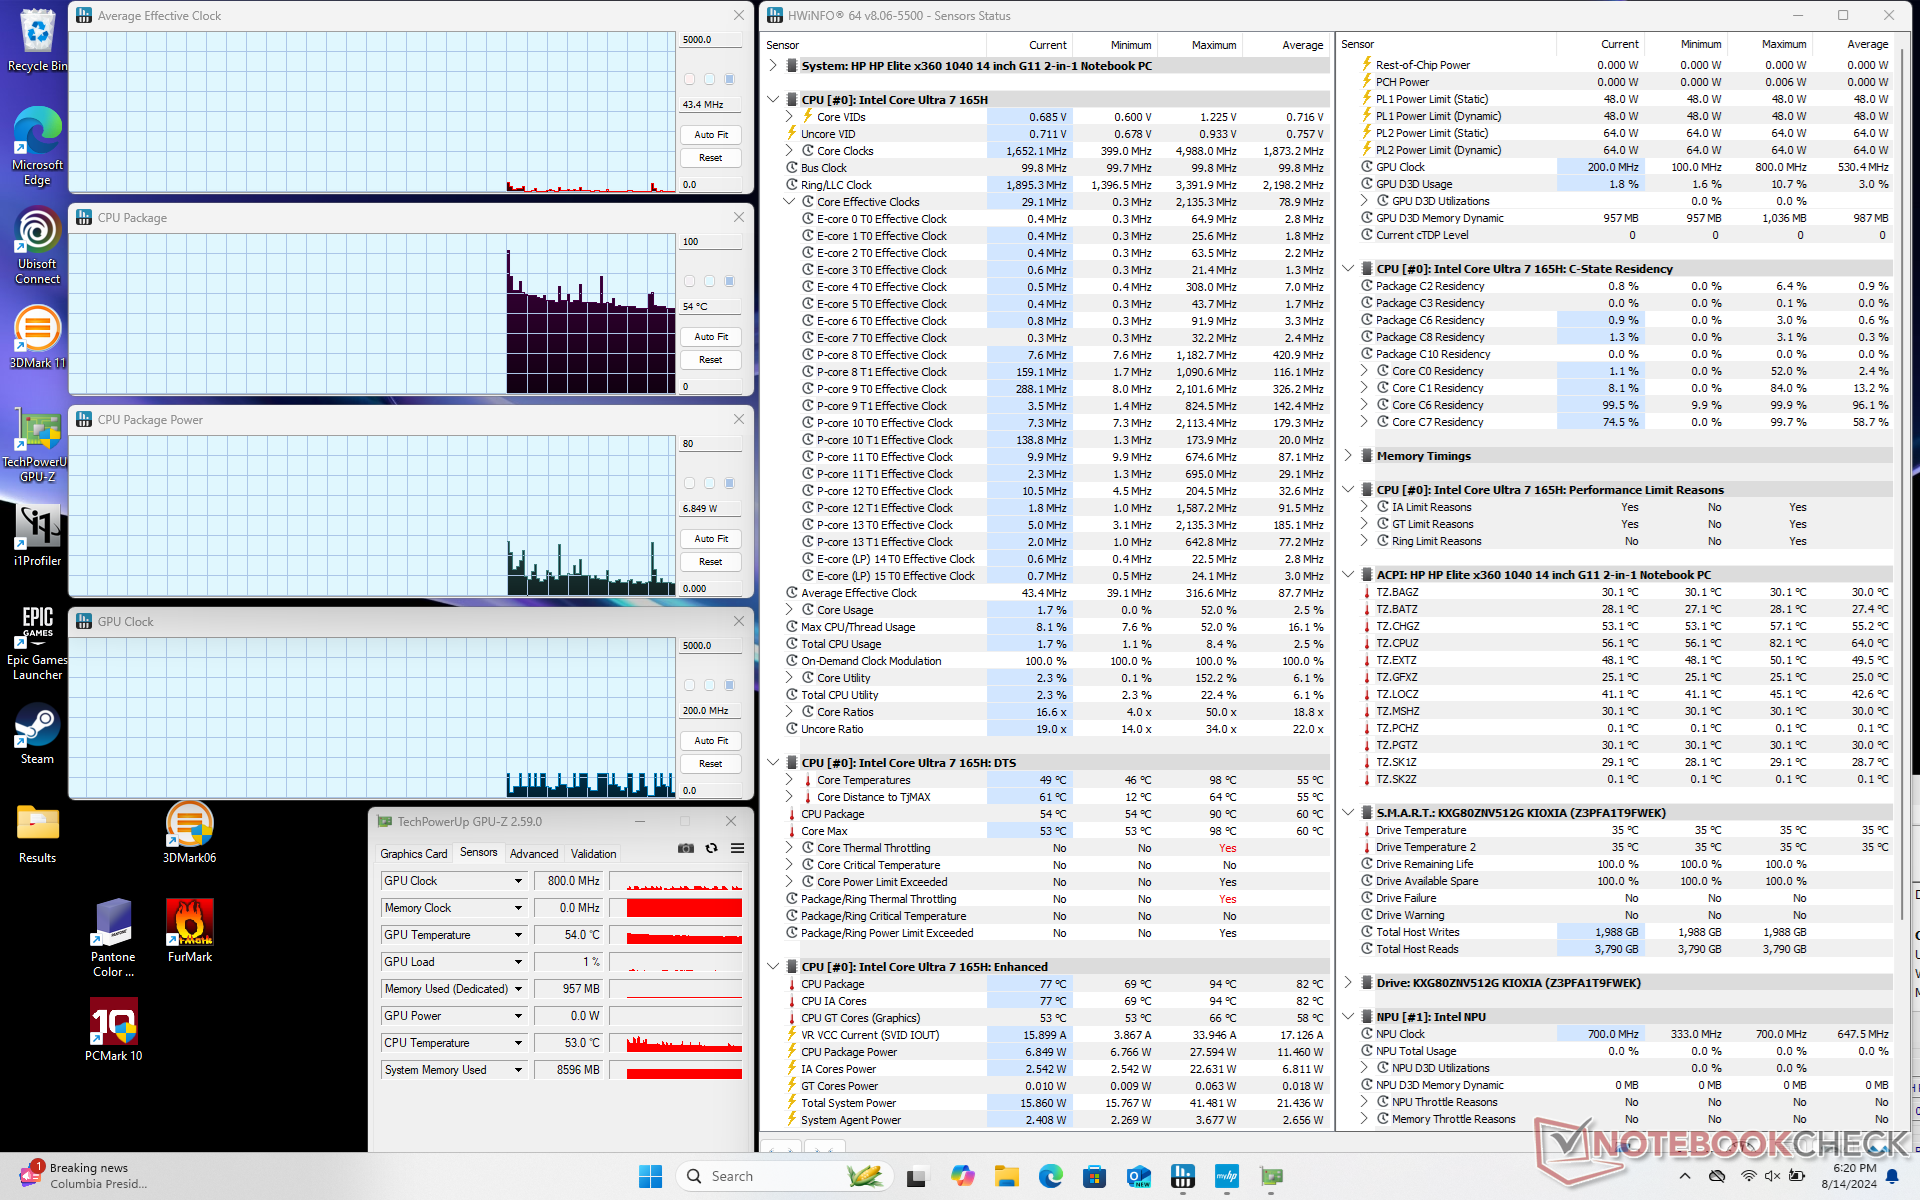This screenshot has height=1200, width=1920.
Task: Open the Results folder on desktop
Action: [x=37, y=834]
